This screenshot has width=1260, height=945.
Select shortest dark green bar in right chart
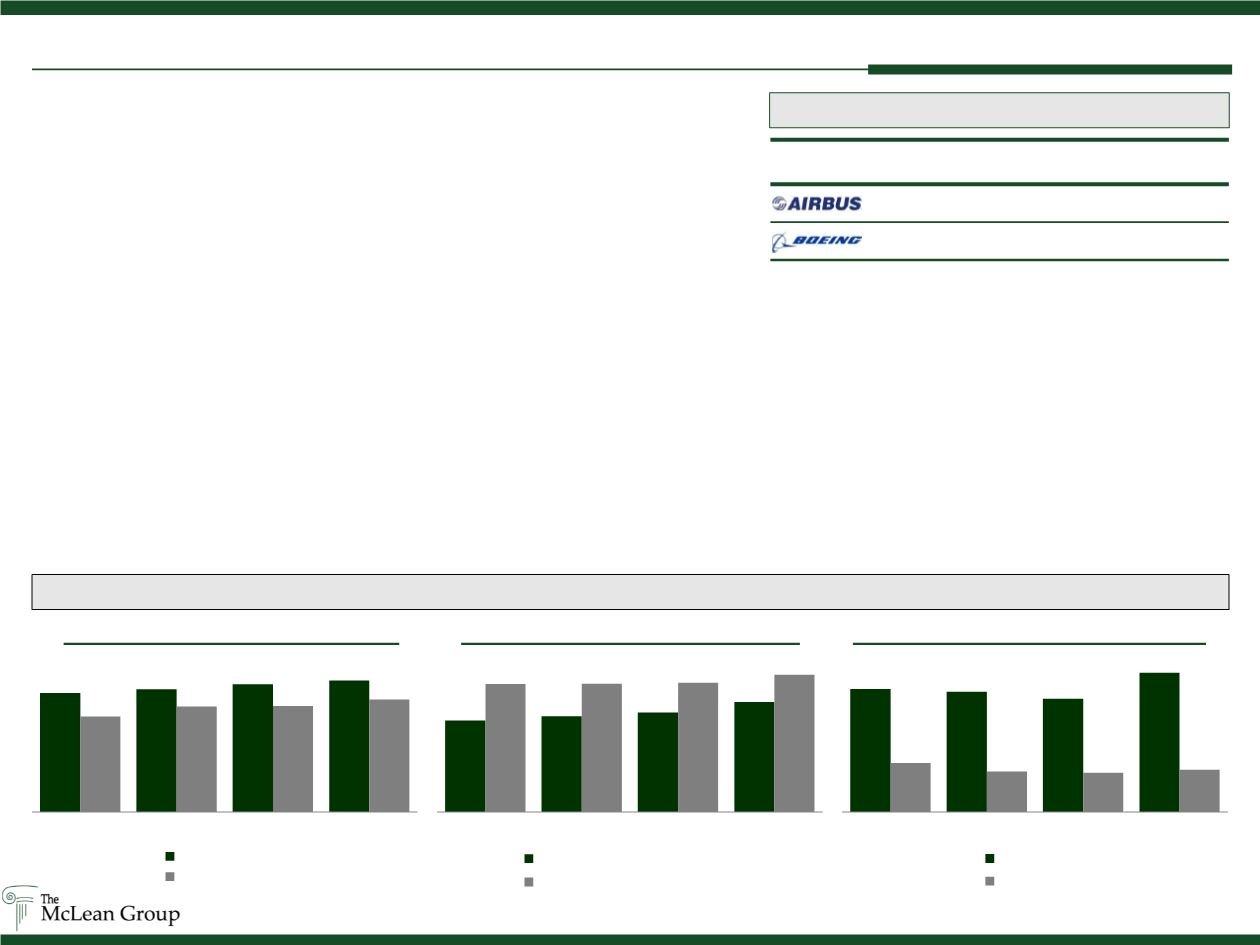tap(1062, 755)
